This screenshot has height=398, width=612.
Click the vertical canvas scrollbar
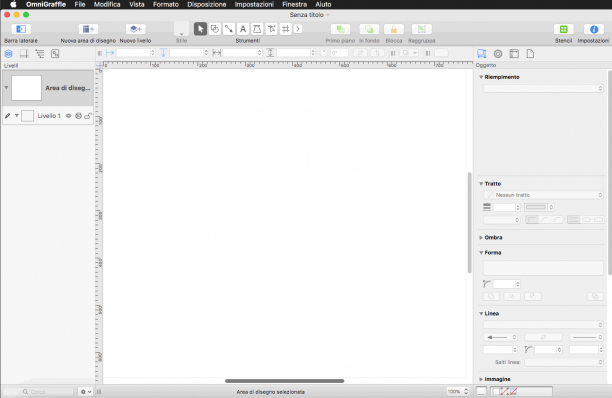point(470,223)
